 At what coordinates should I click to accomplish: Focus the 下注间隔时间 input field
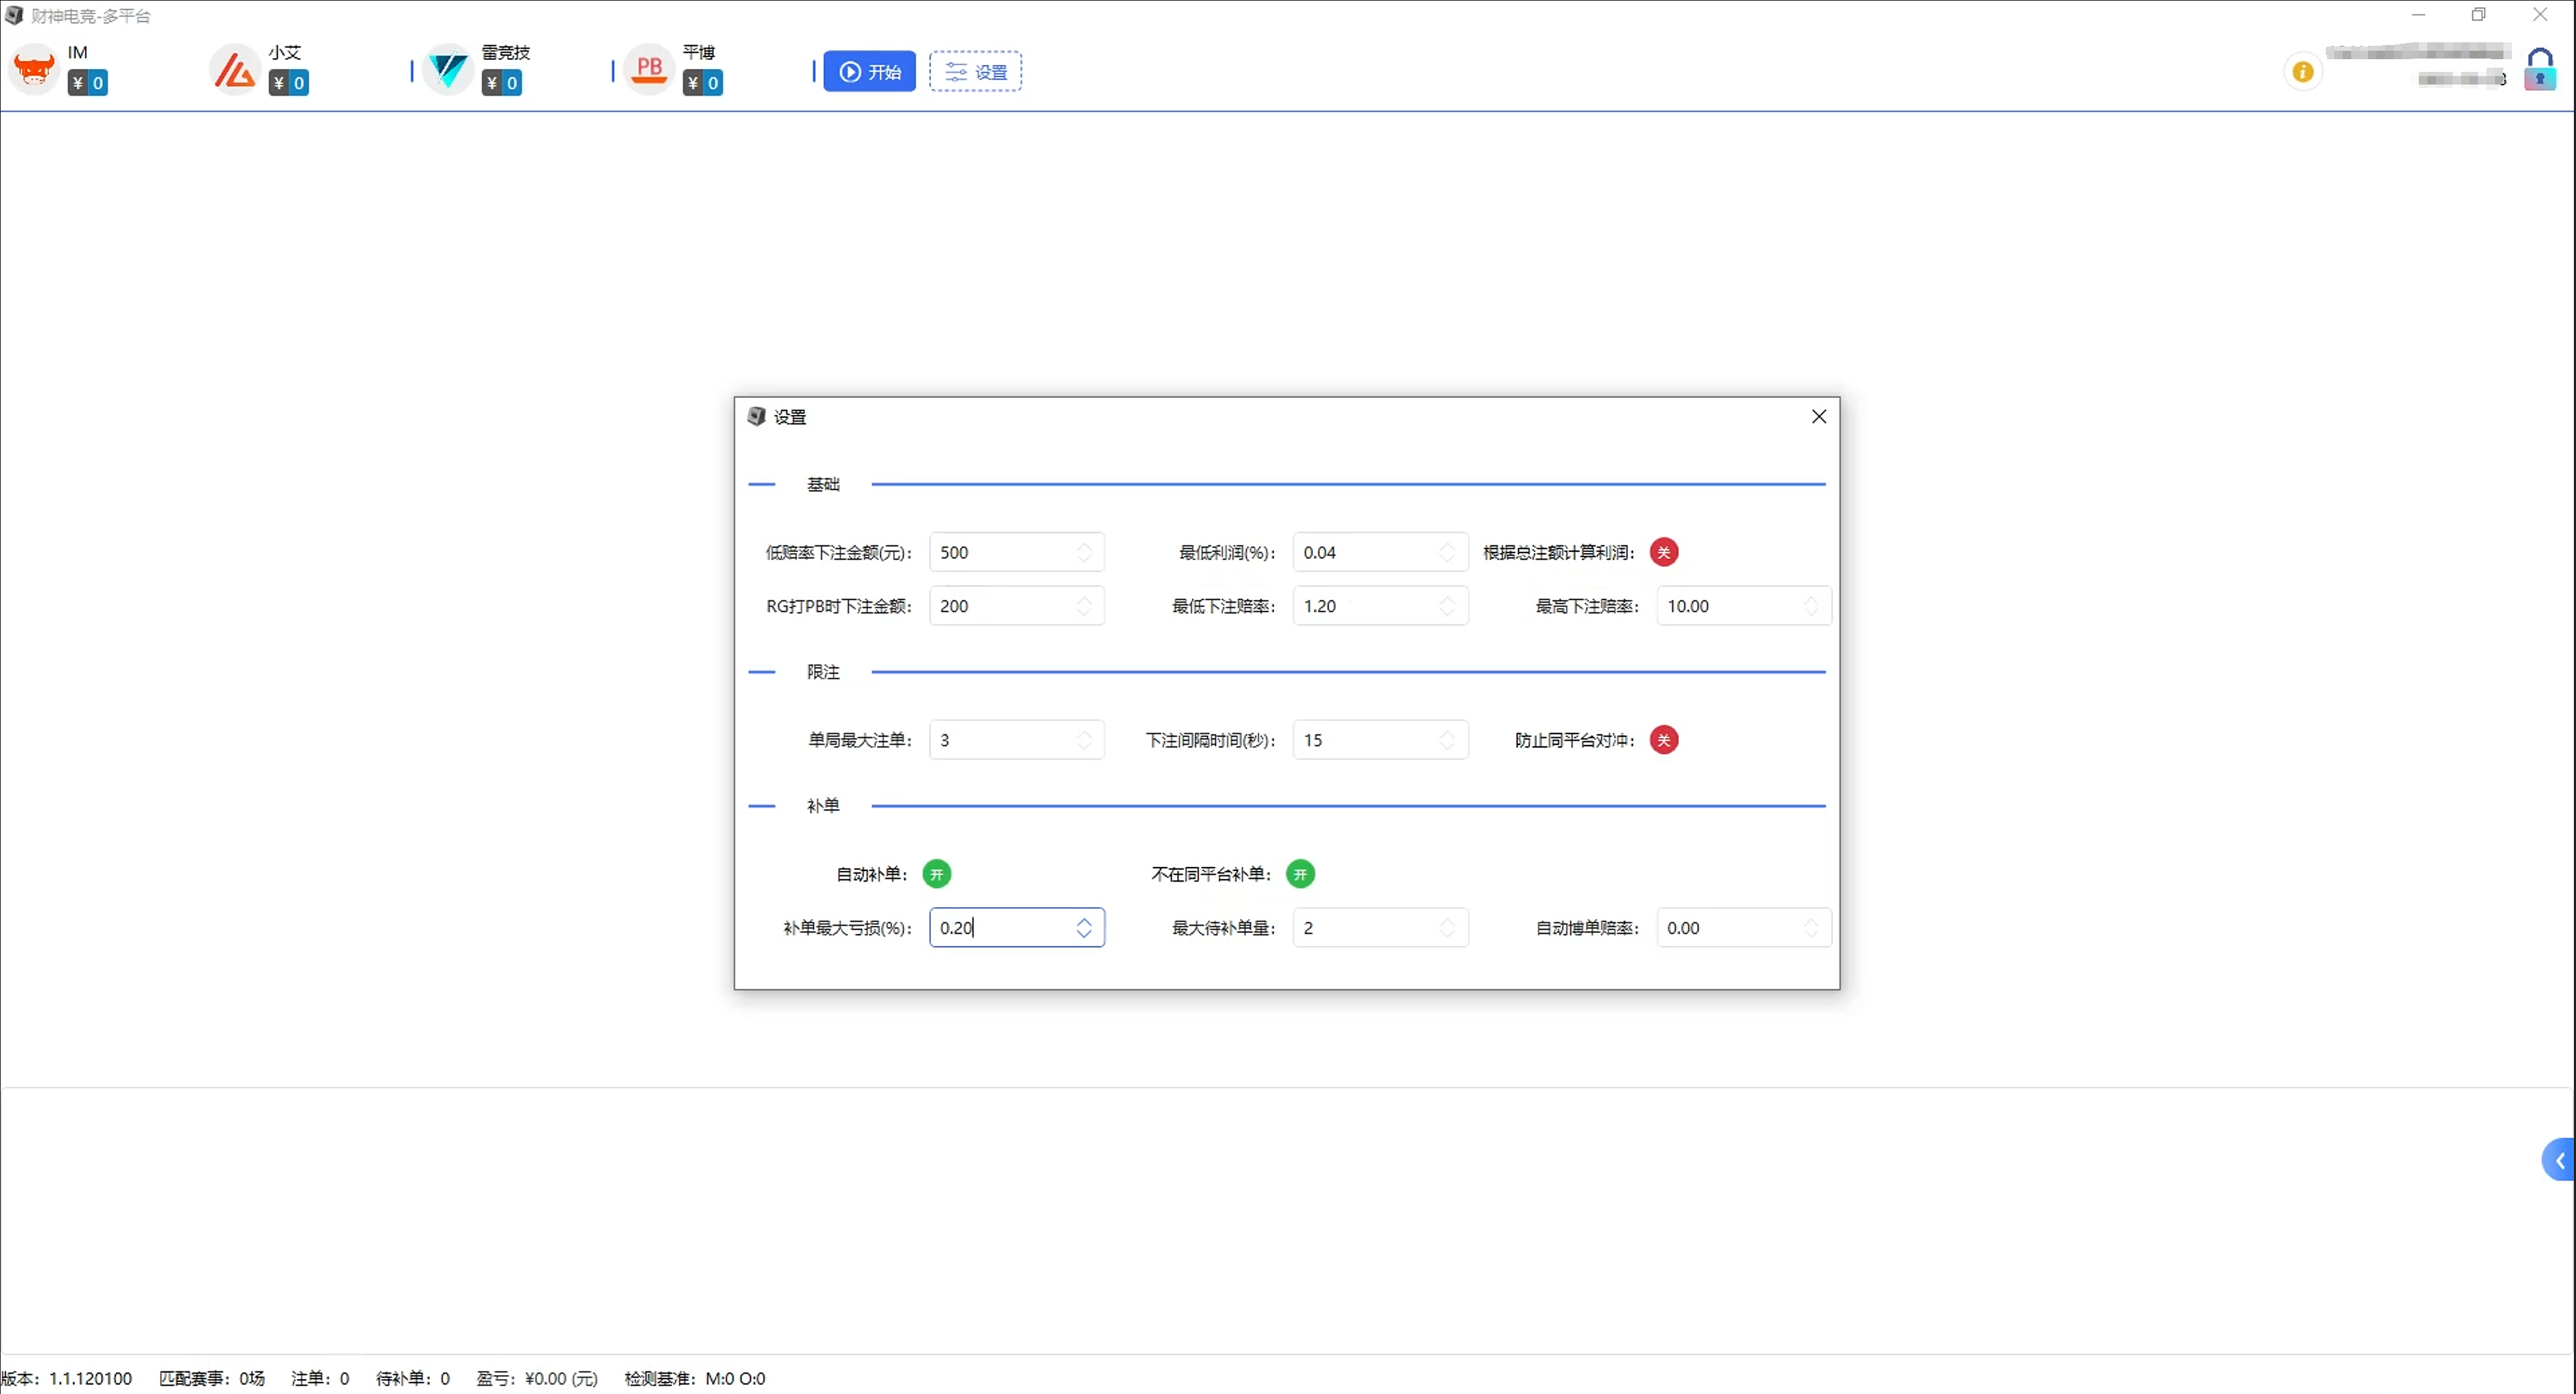click(x=1365, y=740)
